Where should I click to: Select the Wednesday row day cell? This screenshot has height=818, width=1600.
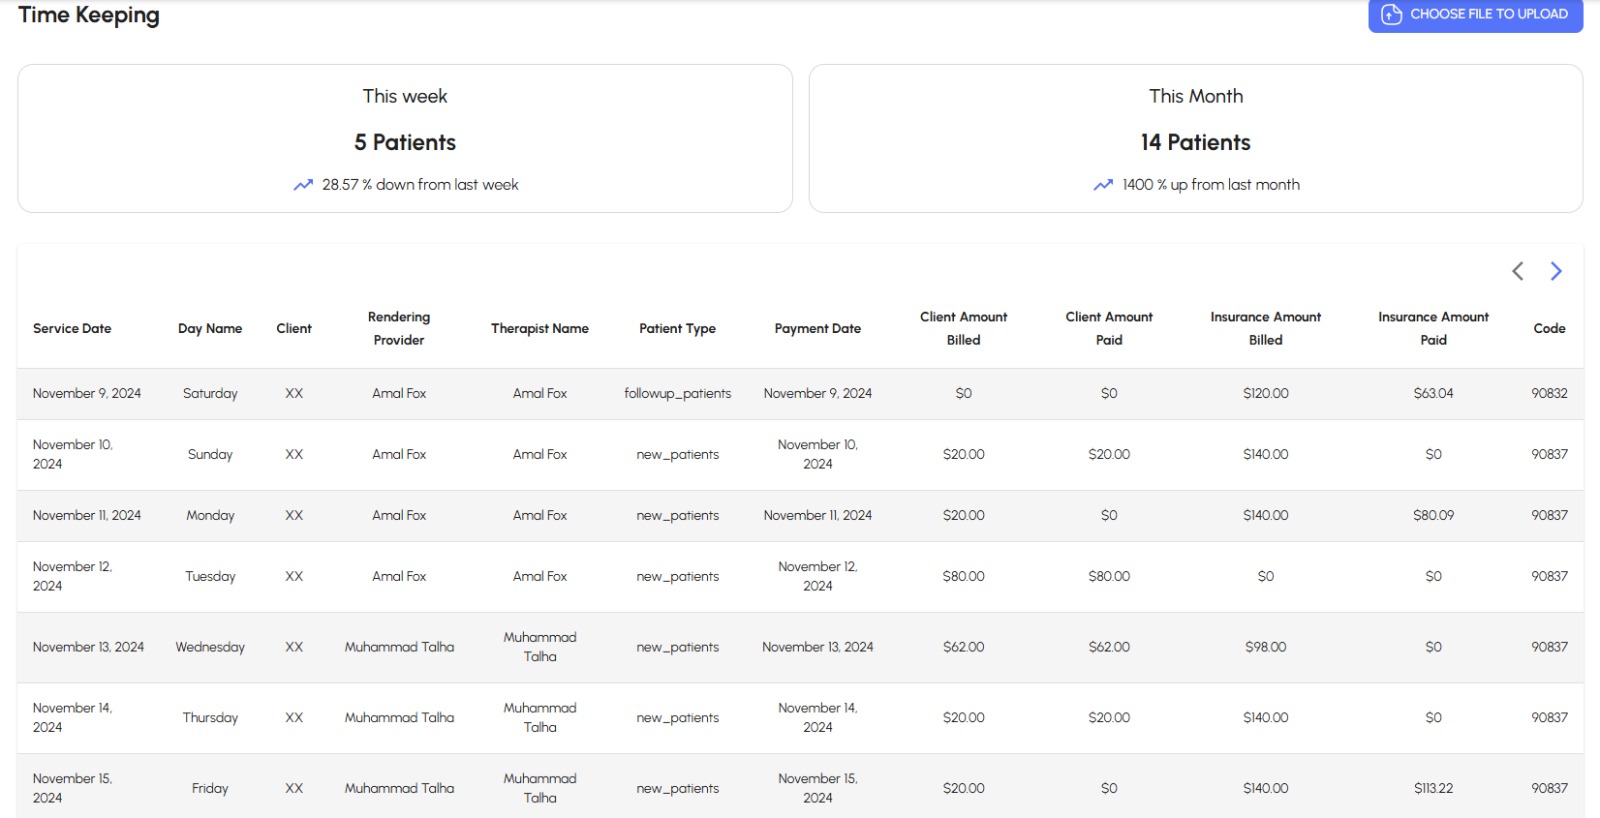210,647
